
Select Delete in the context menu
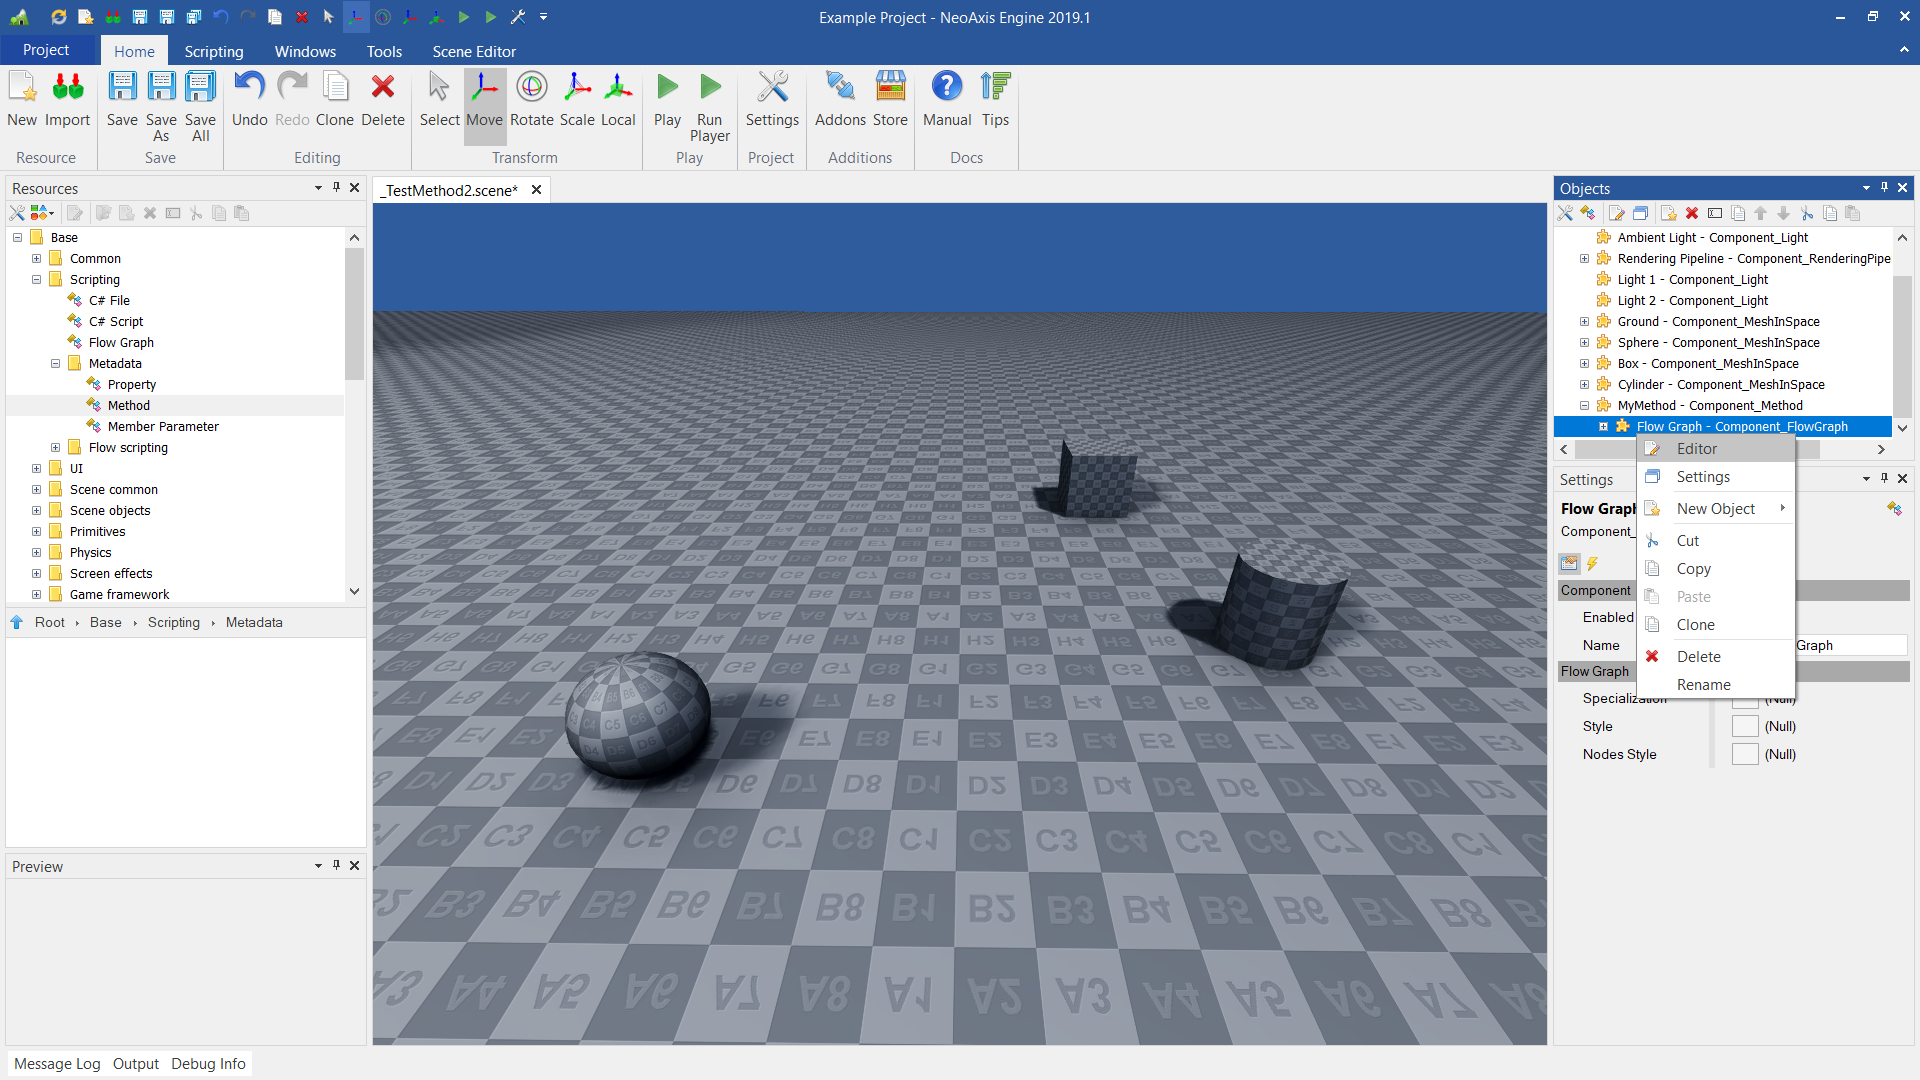pyautogui.click(x=1698, y=657)
